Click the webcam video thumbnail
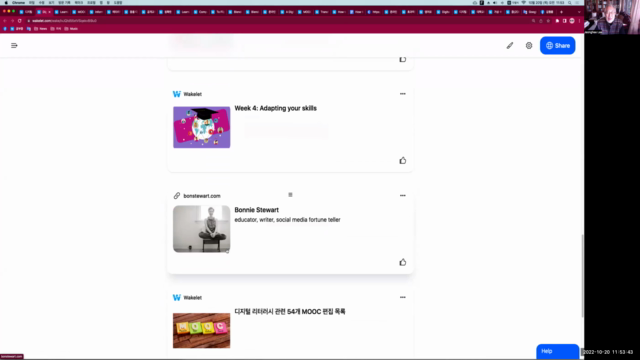640x360 pixels. point(612,17)
